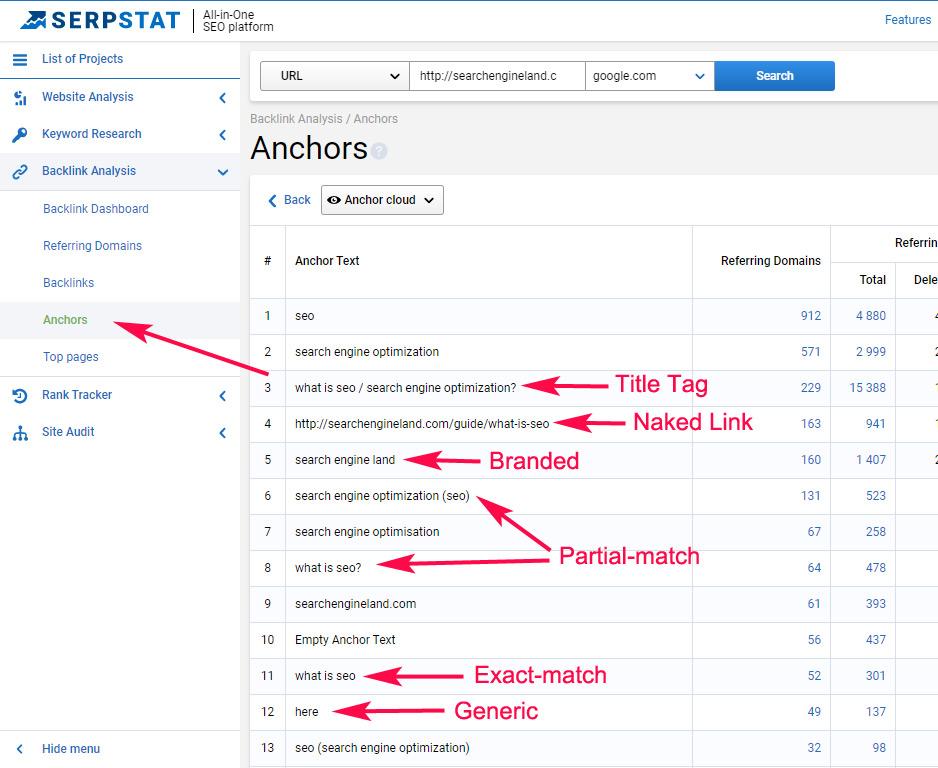Screen dimensions: 938x768
Task: Click 15 388 total backlinks value
Action: 868,388
